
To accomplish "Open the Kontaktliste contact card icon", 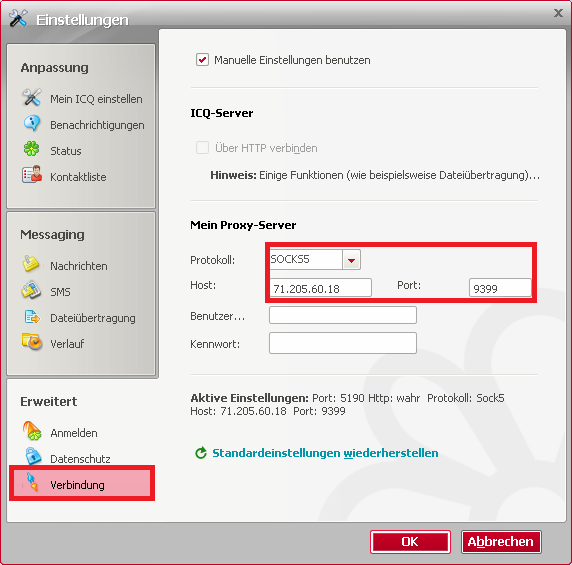I will (32, 175).
